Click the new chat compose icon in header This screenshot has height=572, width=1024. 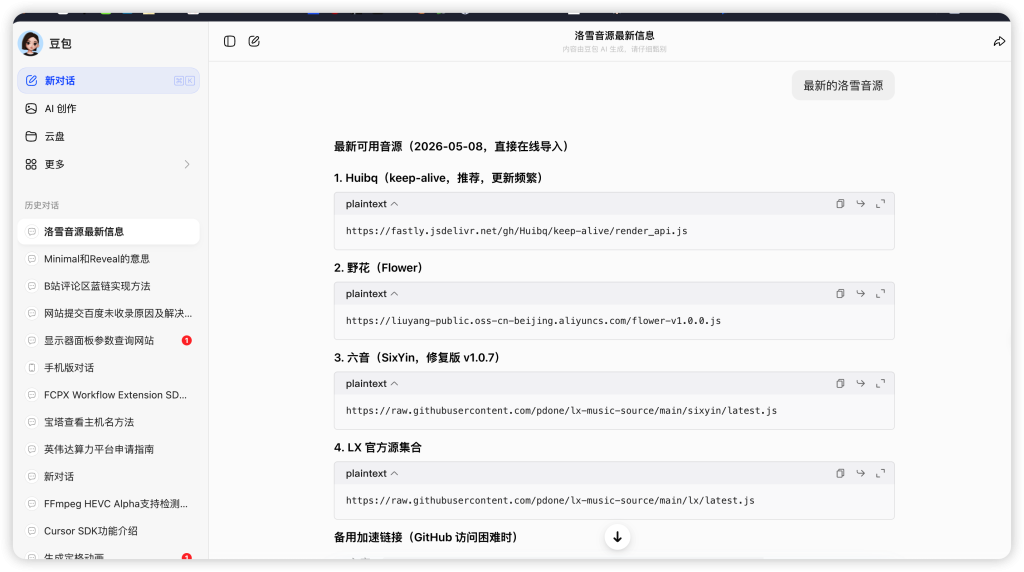coord(254,41)
